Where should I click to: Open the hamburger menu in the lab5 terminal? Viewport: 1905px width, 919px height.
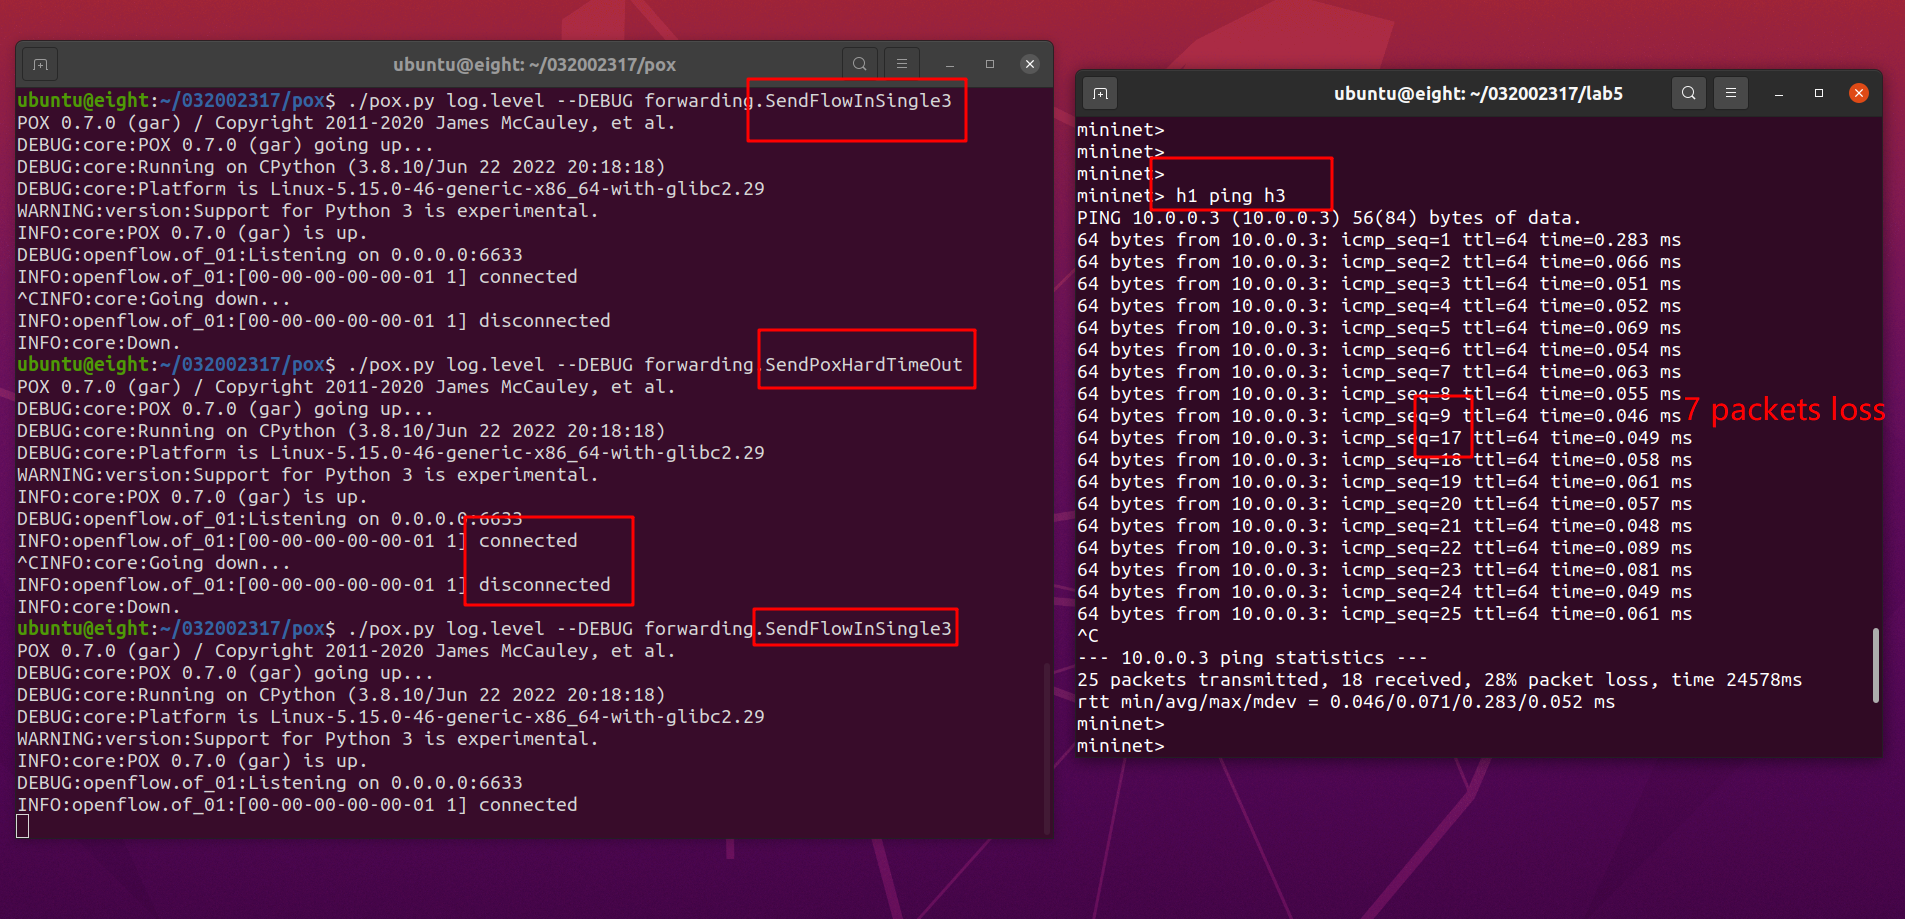[x=1731, y=93]
